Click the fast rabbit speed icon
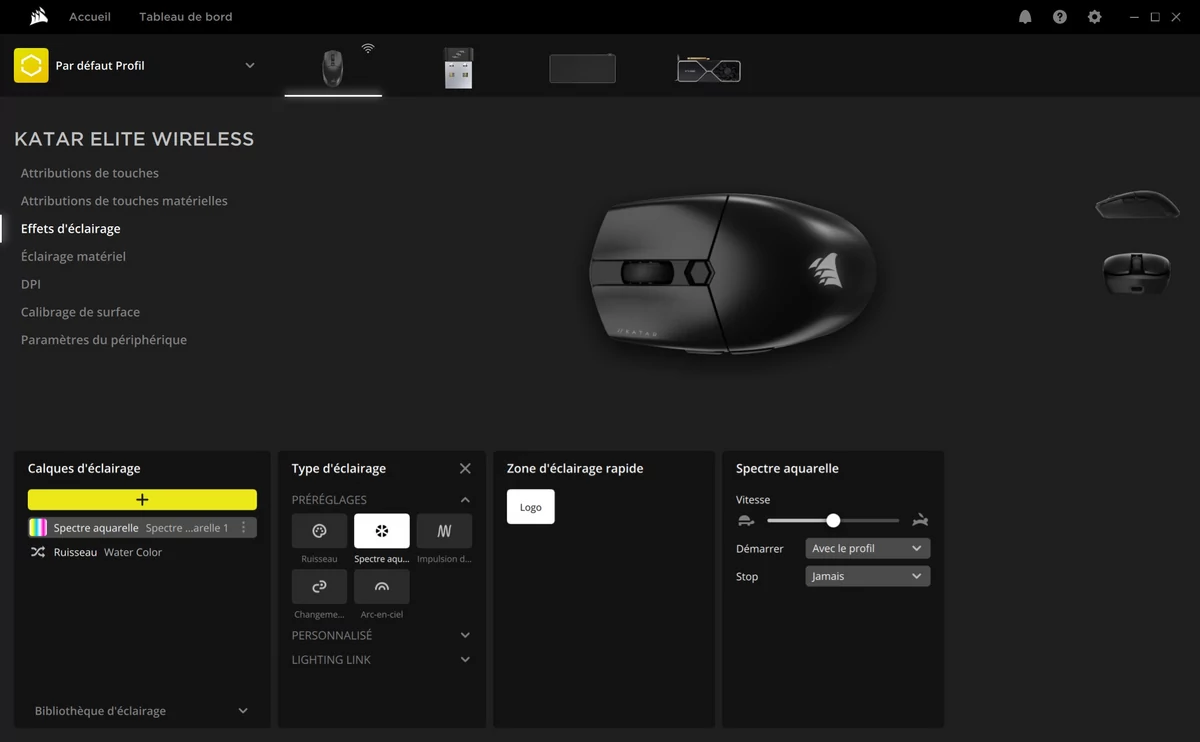The height and width of the screenshot is (742, 1200). 920,520
